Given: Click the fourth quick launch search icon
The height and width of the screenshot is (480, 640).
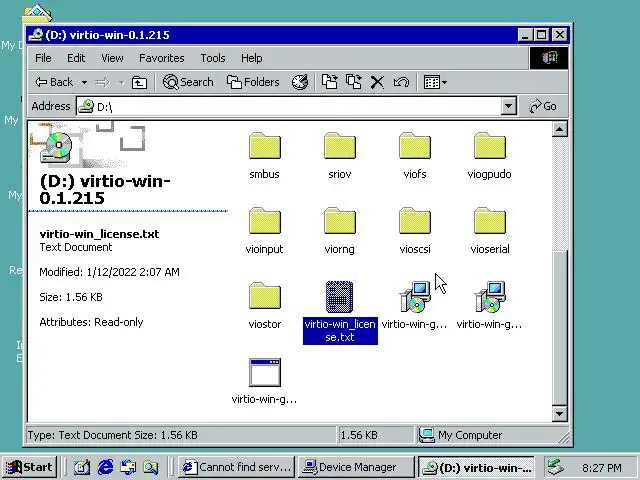Looking at the screenshot, I should 151,467.
